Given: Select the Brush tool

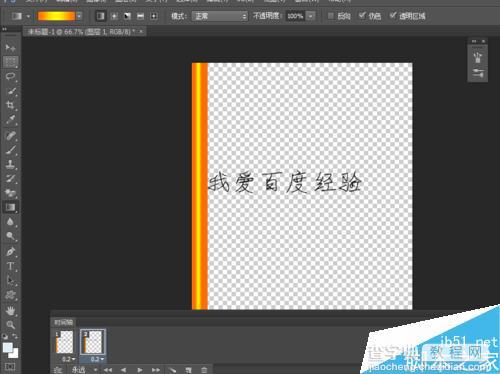Looking at the screenshot, I should (10, 150).
